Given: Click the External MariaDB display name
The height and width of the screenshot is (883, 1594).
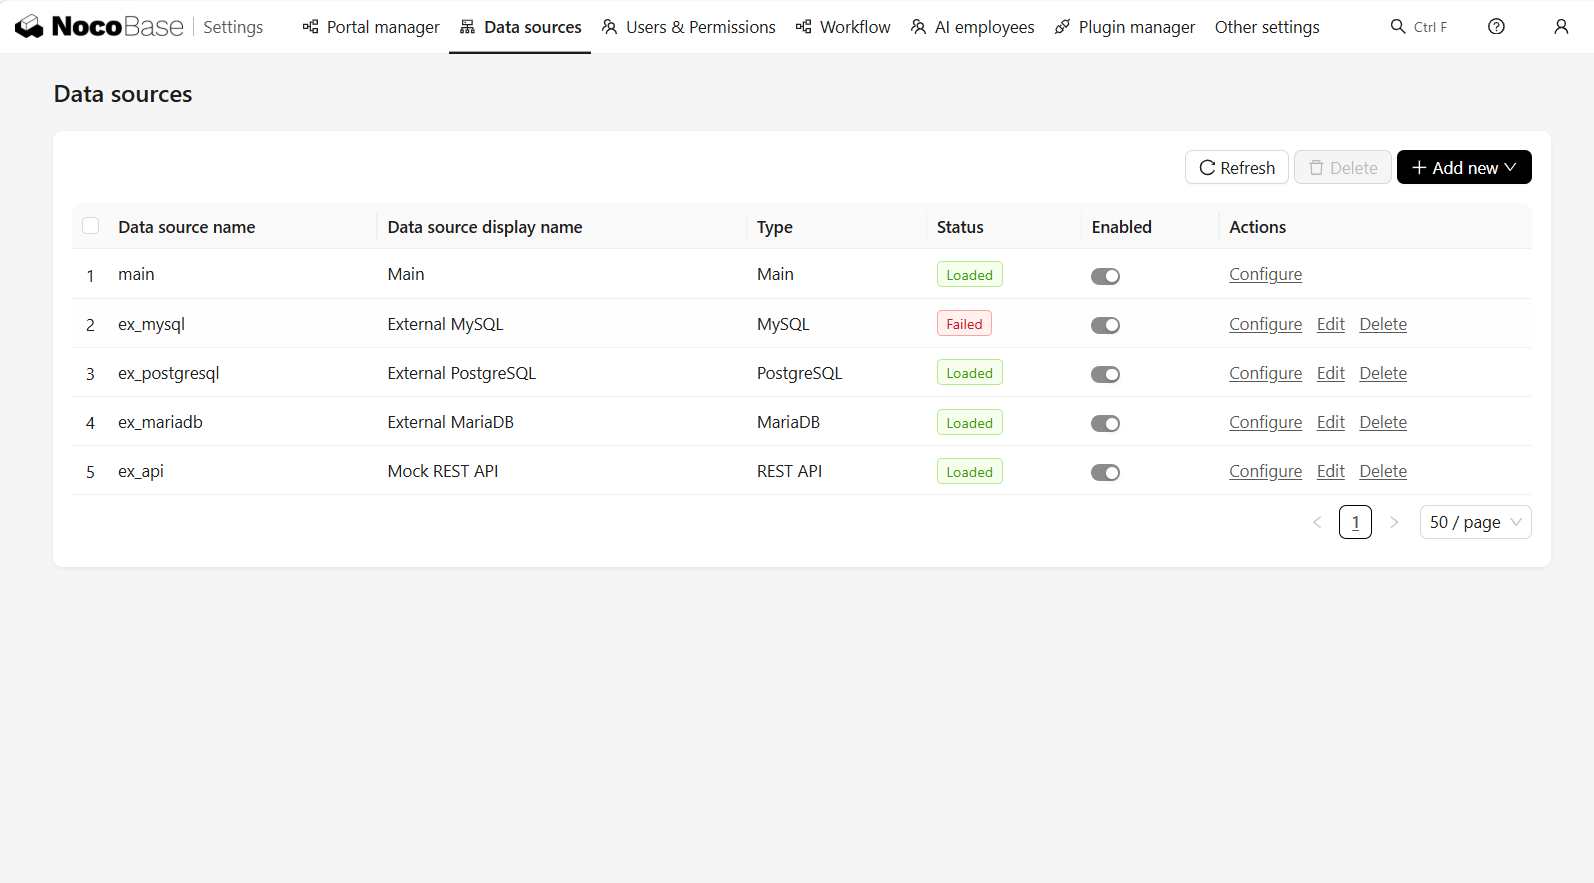Looking at the screenshot, I should pos(451,422).
